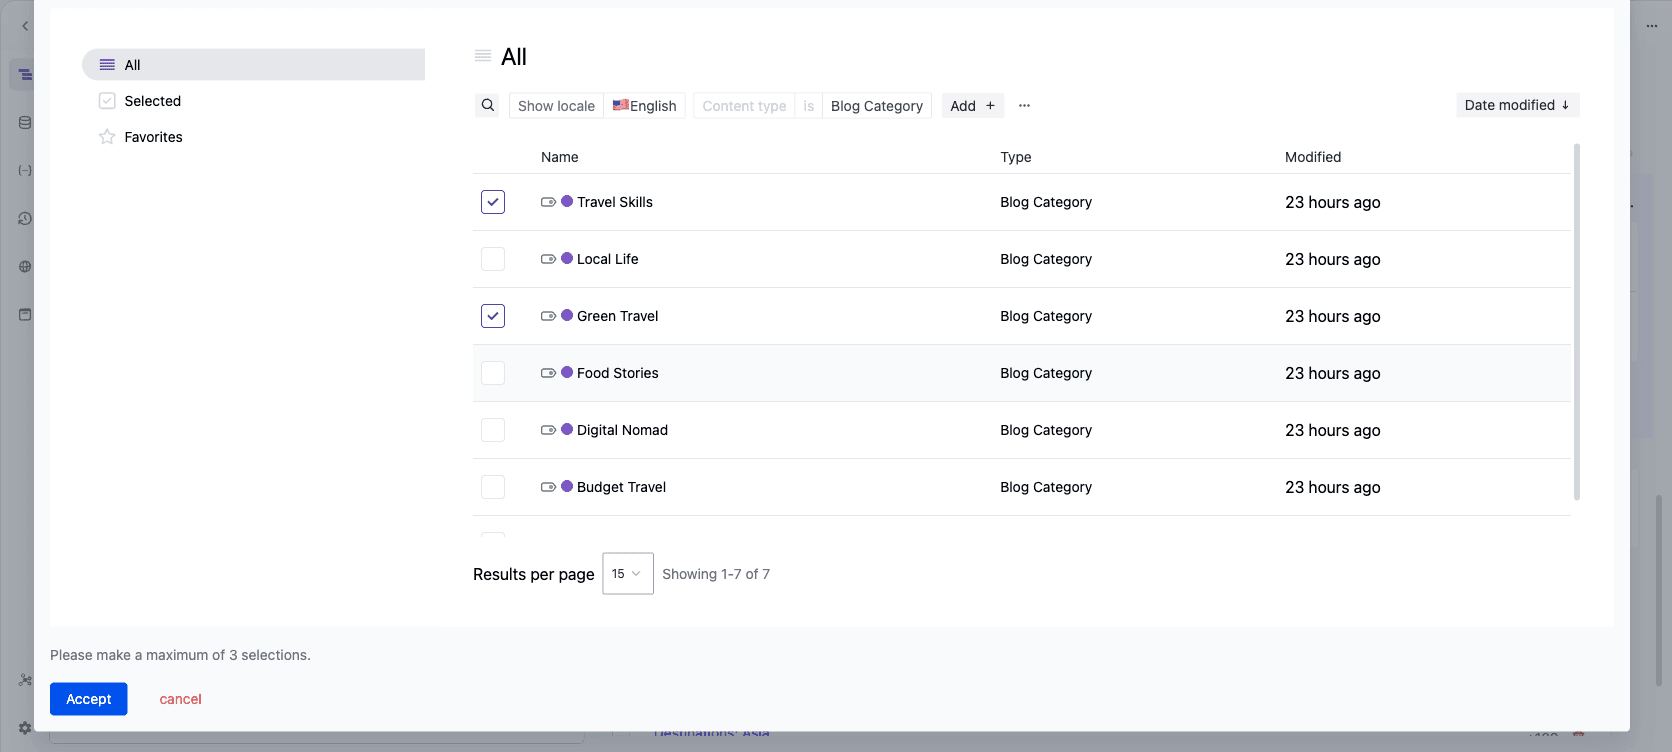Click the purple status dot of Food Stories
This screenshot has width=1672, height=752.
point(567,372)
